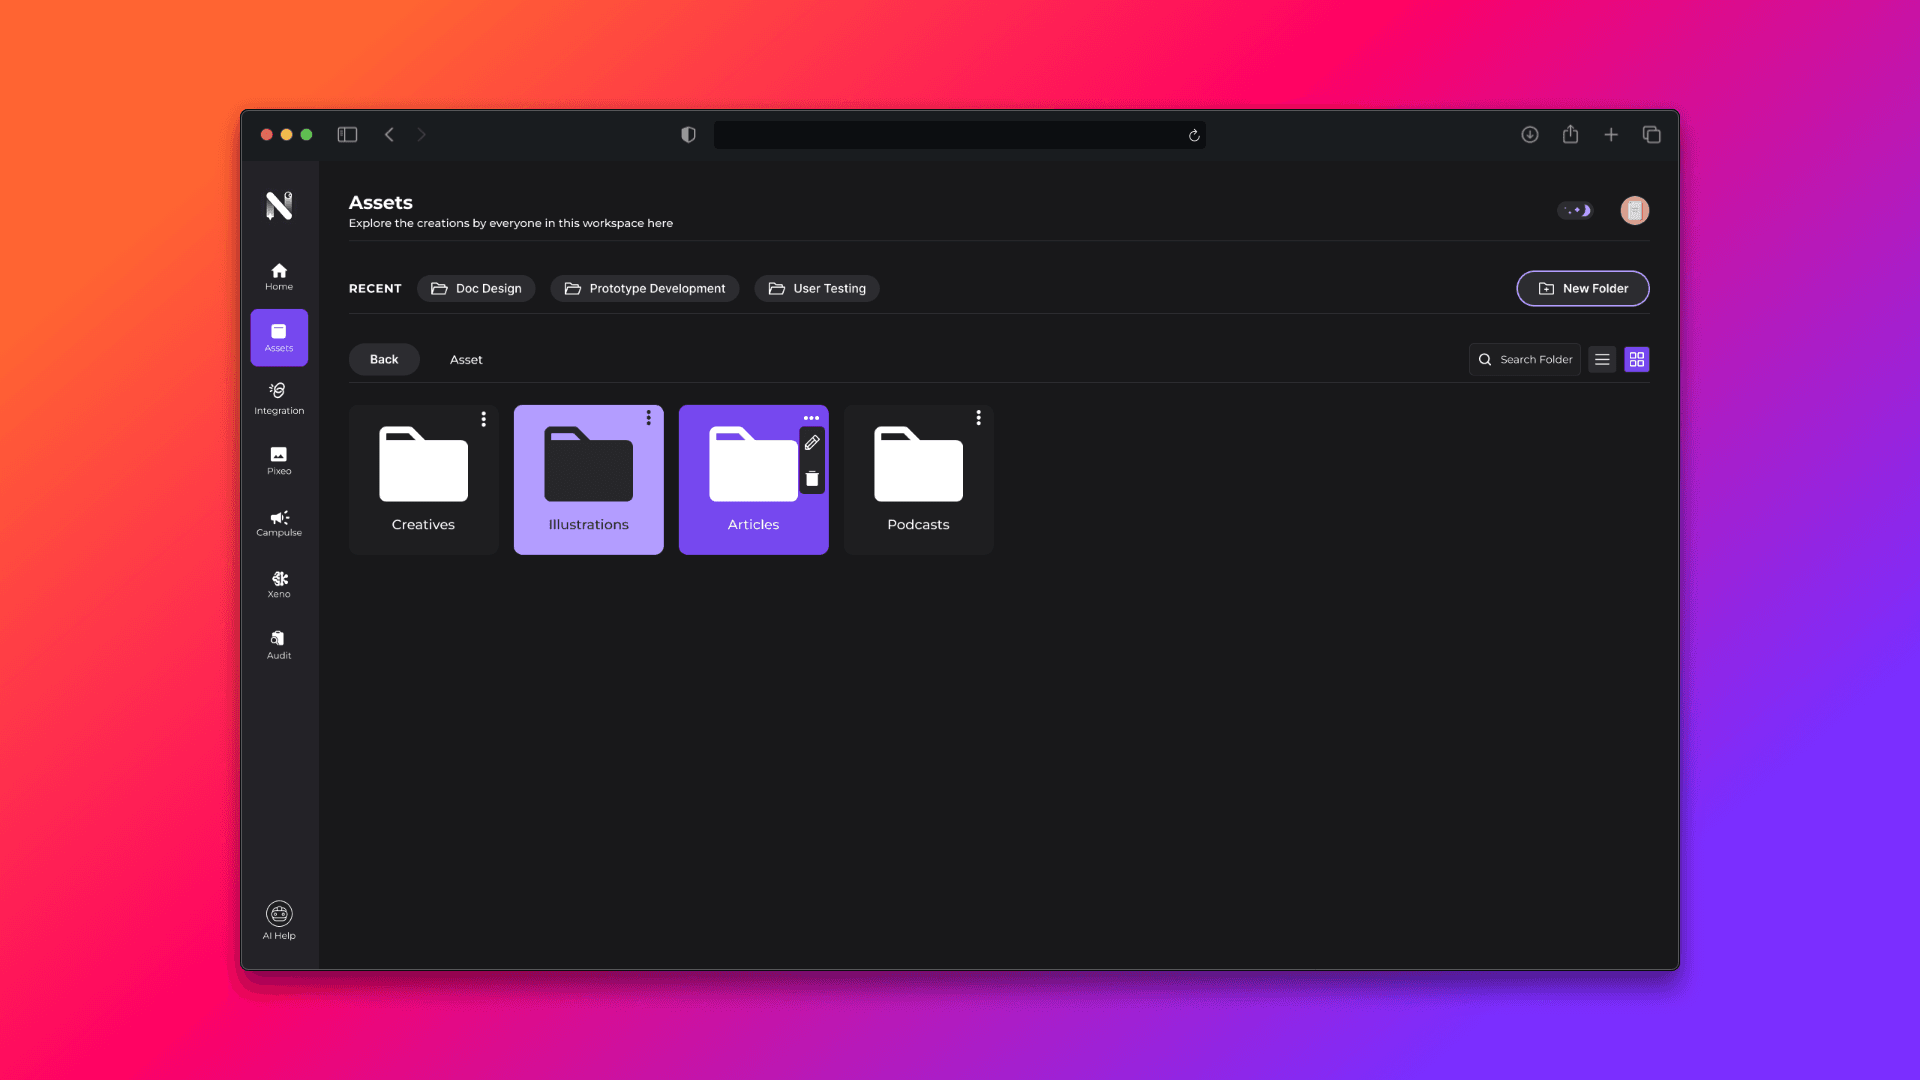Open options menu on Podcasts folder
The height and width of the screenshot is (1080, 1920).
tap(978, 418)
